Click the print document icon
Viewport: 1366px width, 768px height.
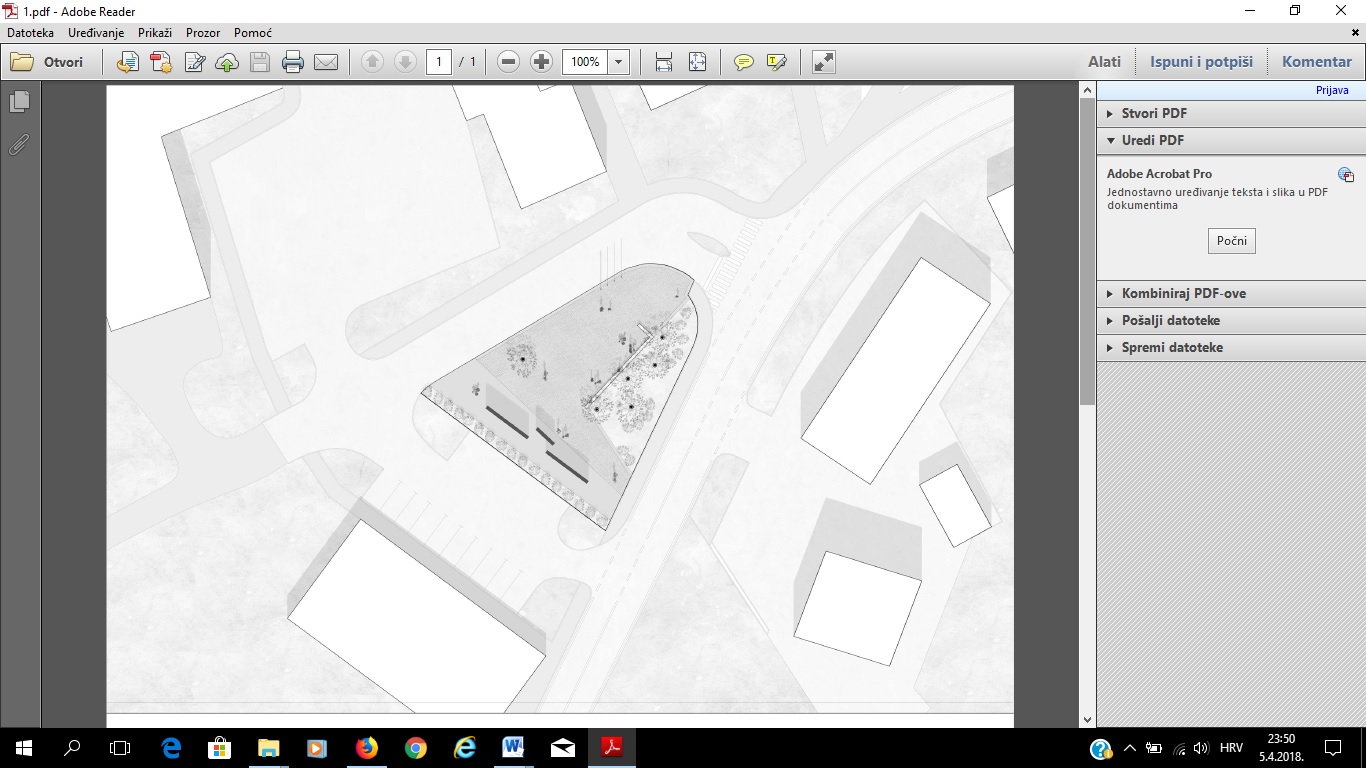292,62
